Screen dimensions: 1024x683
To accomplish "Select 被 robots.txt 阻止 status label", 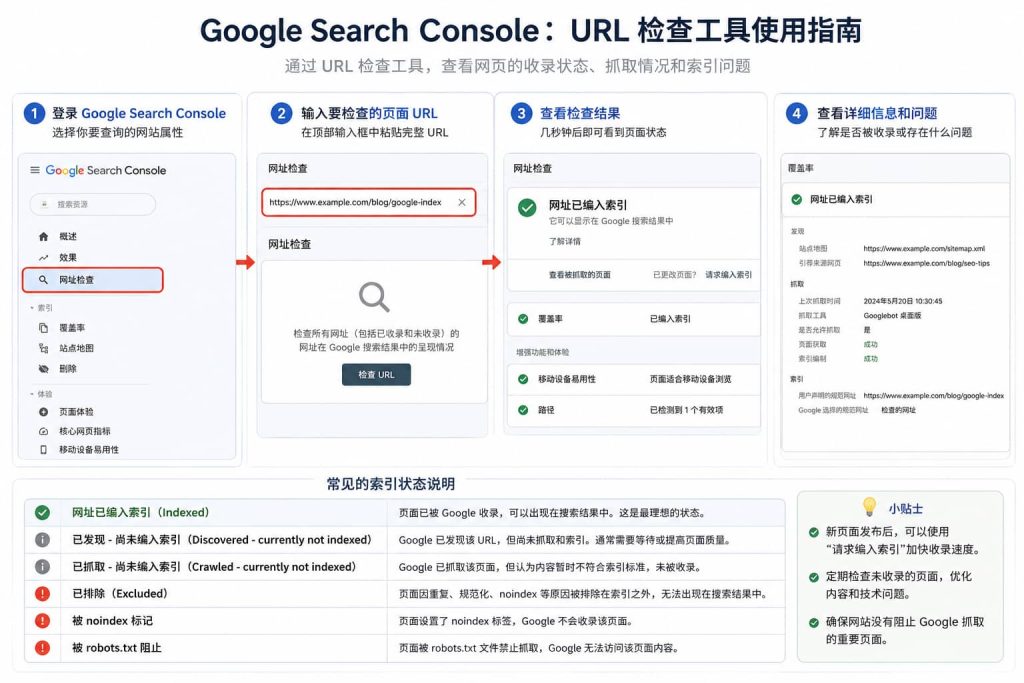I will [x=116, y=648].
